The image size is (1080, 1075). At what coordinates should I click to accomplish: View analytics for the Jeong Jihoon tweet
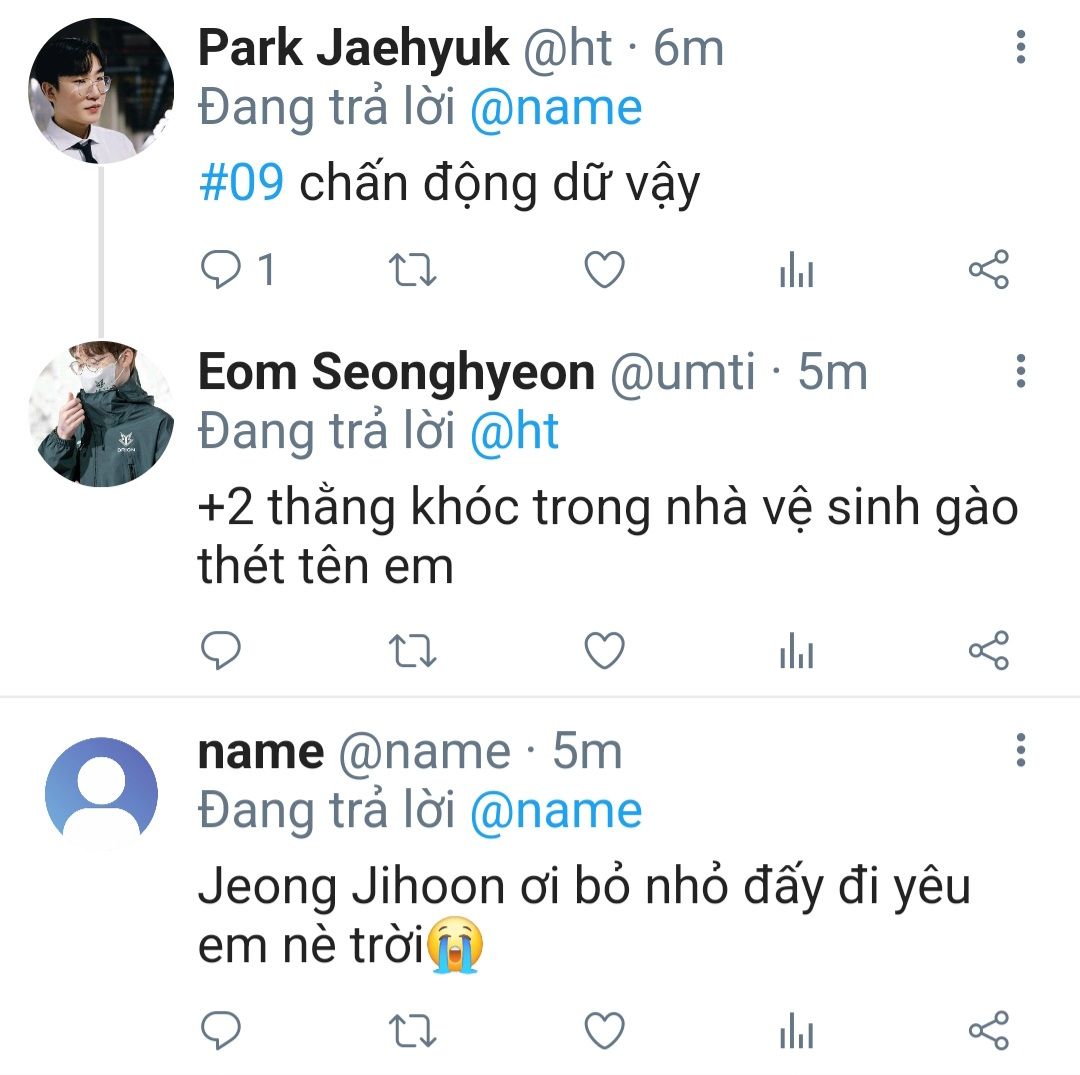click(796, 1030)
